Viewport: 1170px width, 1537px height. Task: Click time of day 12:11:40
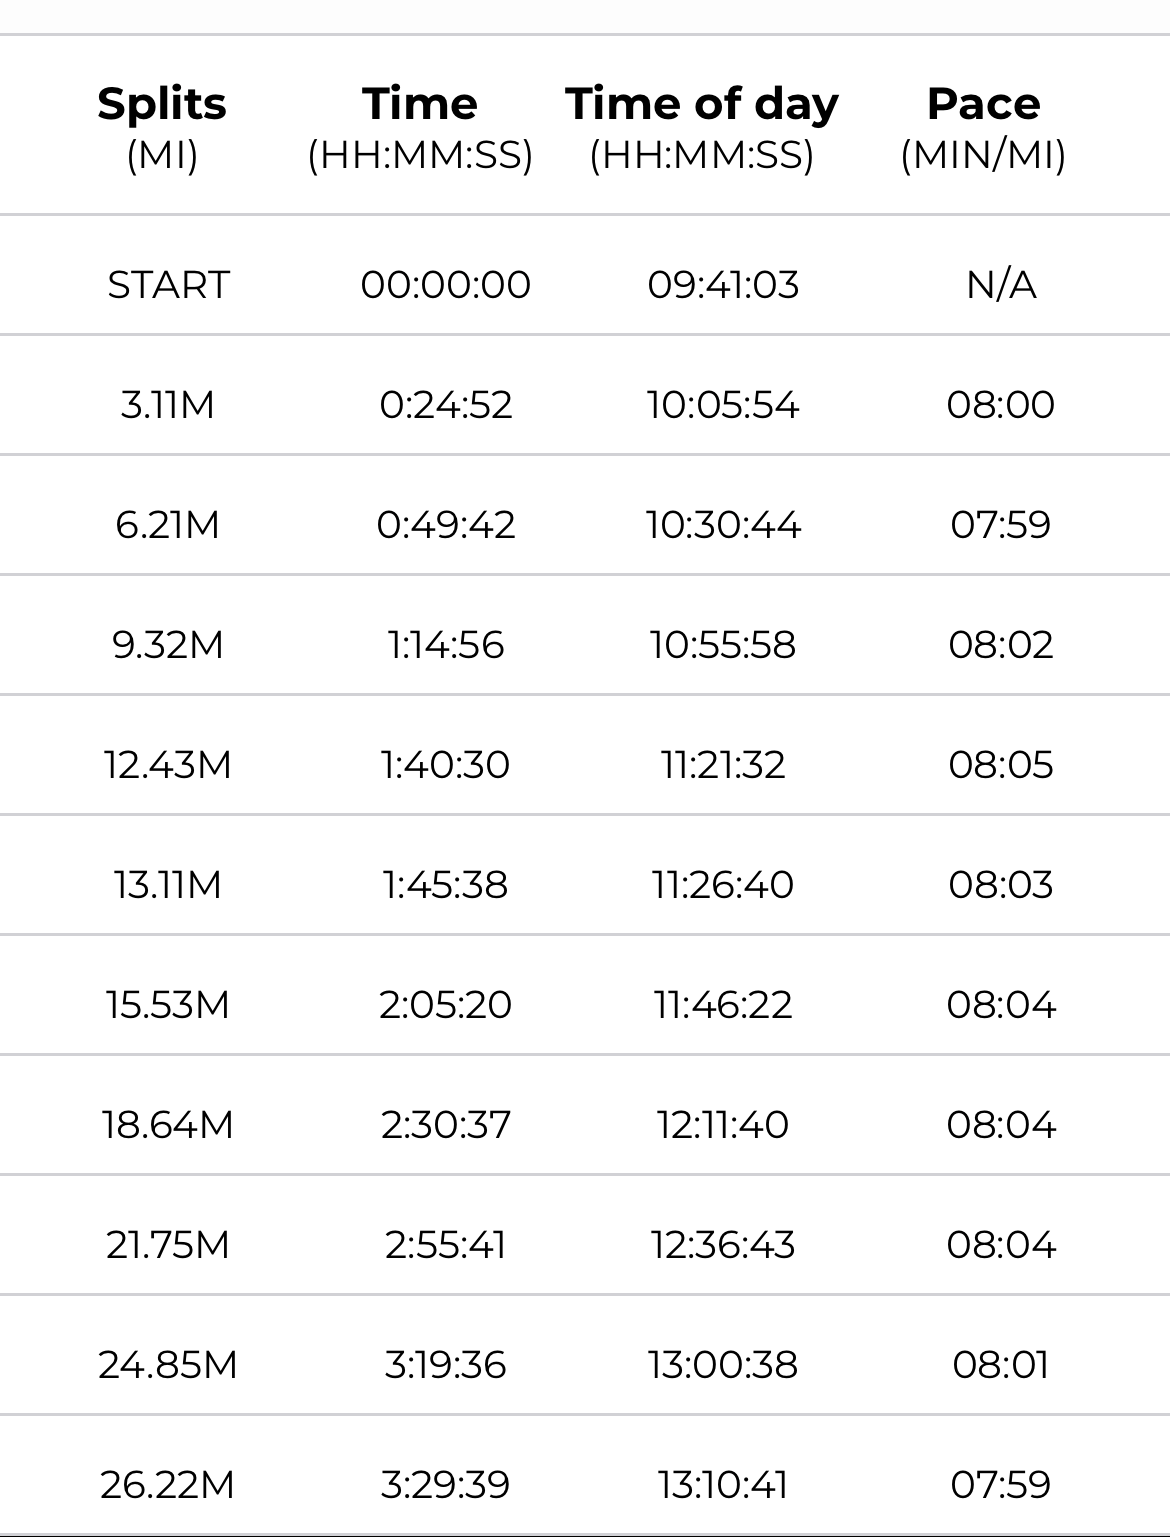(723, 1125)
